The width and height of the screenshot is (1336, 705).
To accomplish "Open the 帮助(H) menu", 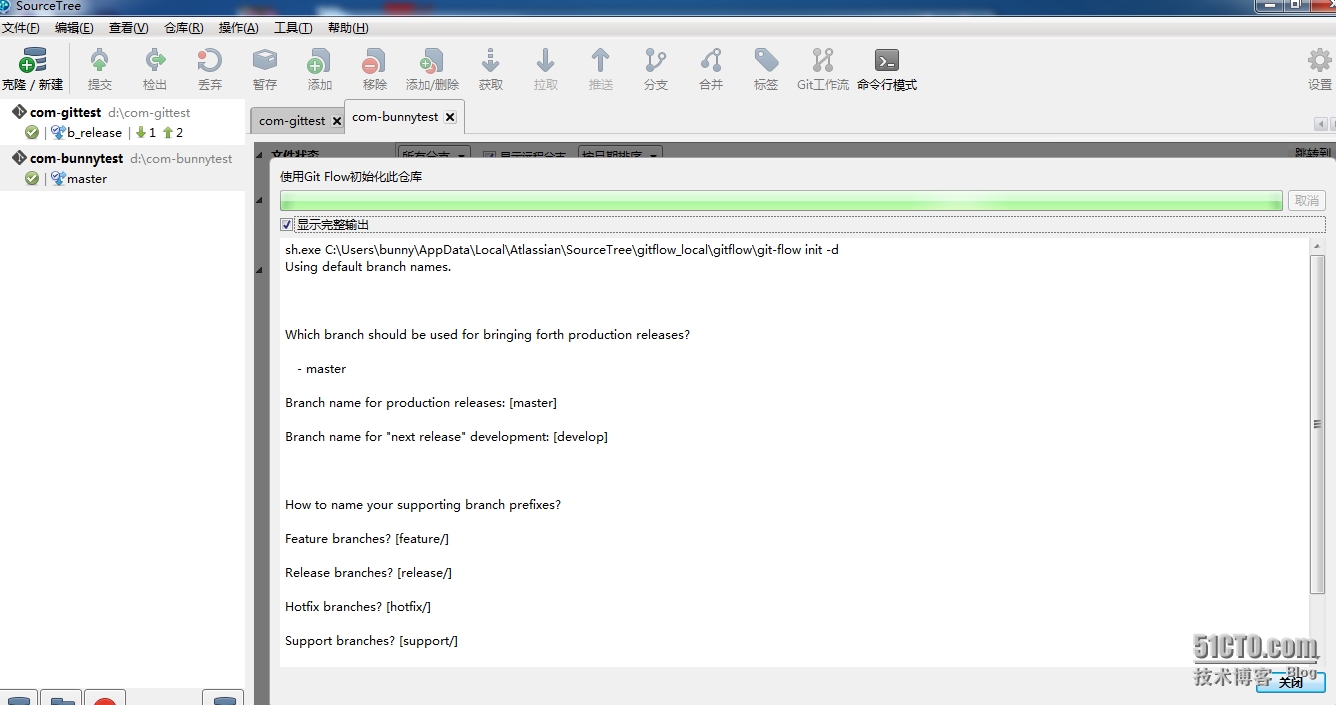I will click(x=348, y=28).
